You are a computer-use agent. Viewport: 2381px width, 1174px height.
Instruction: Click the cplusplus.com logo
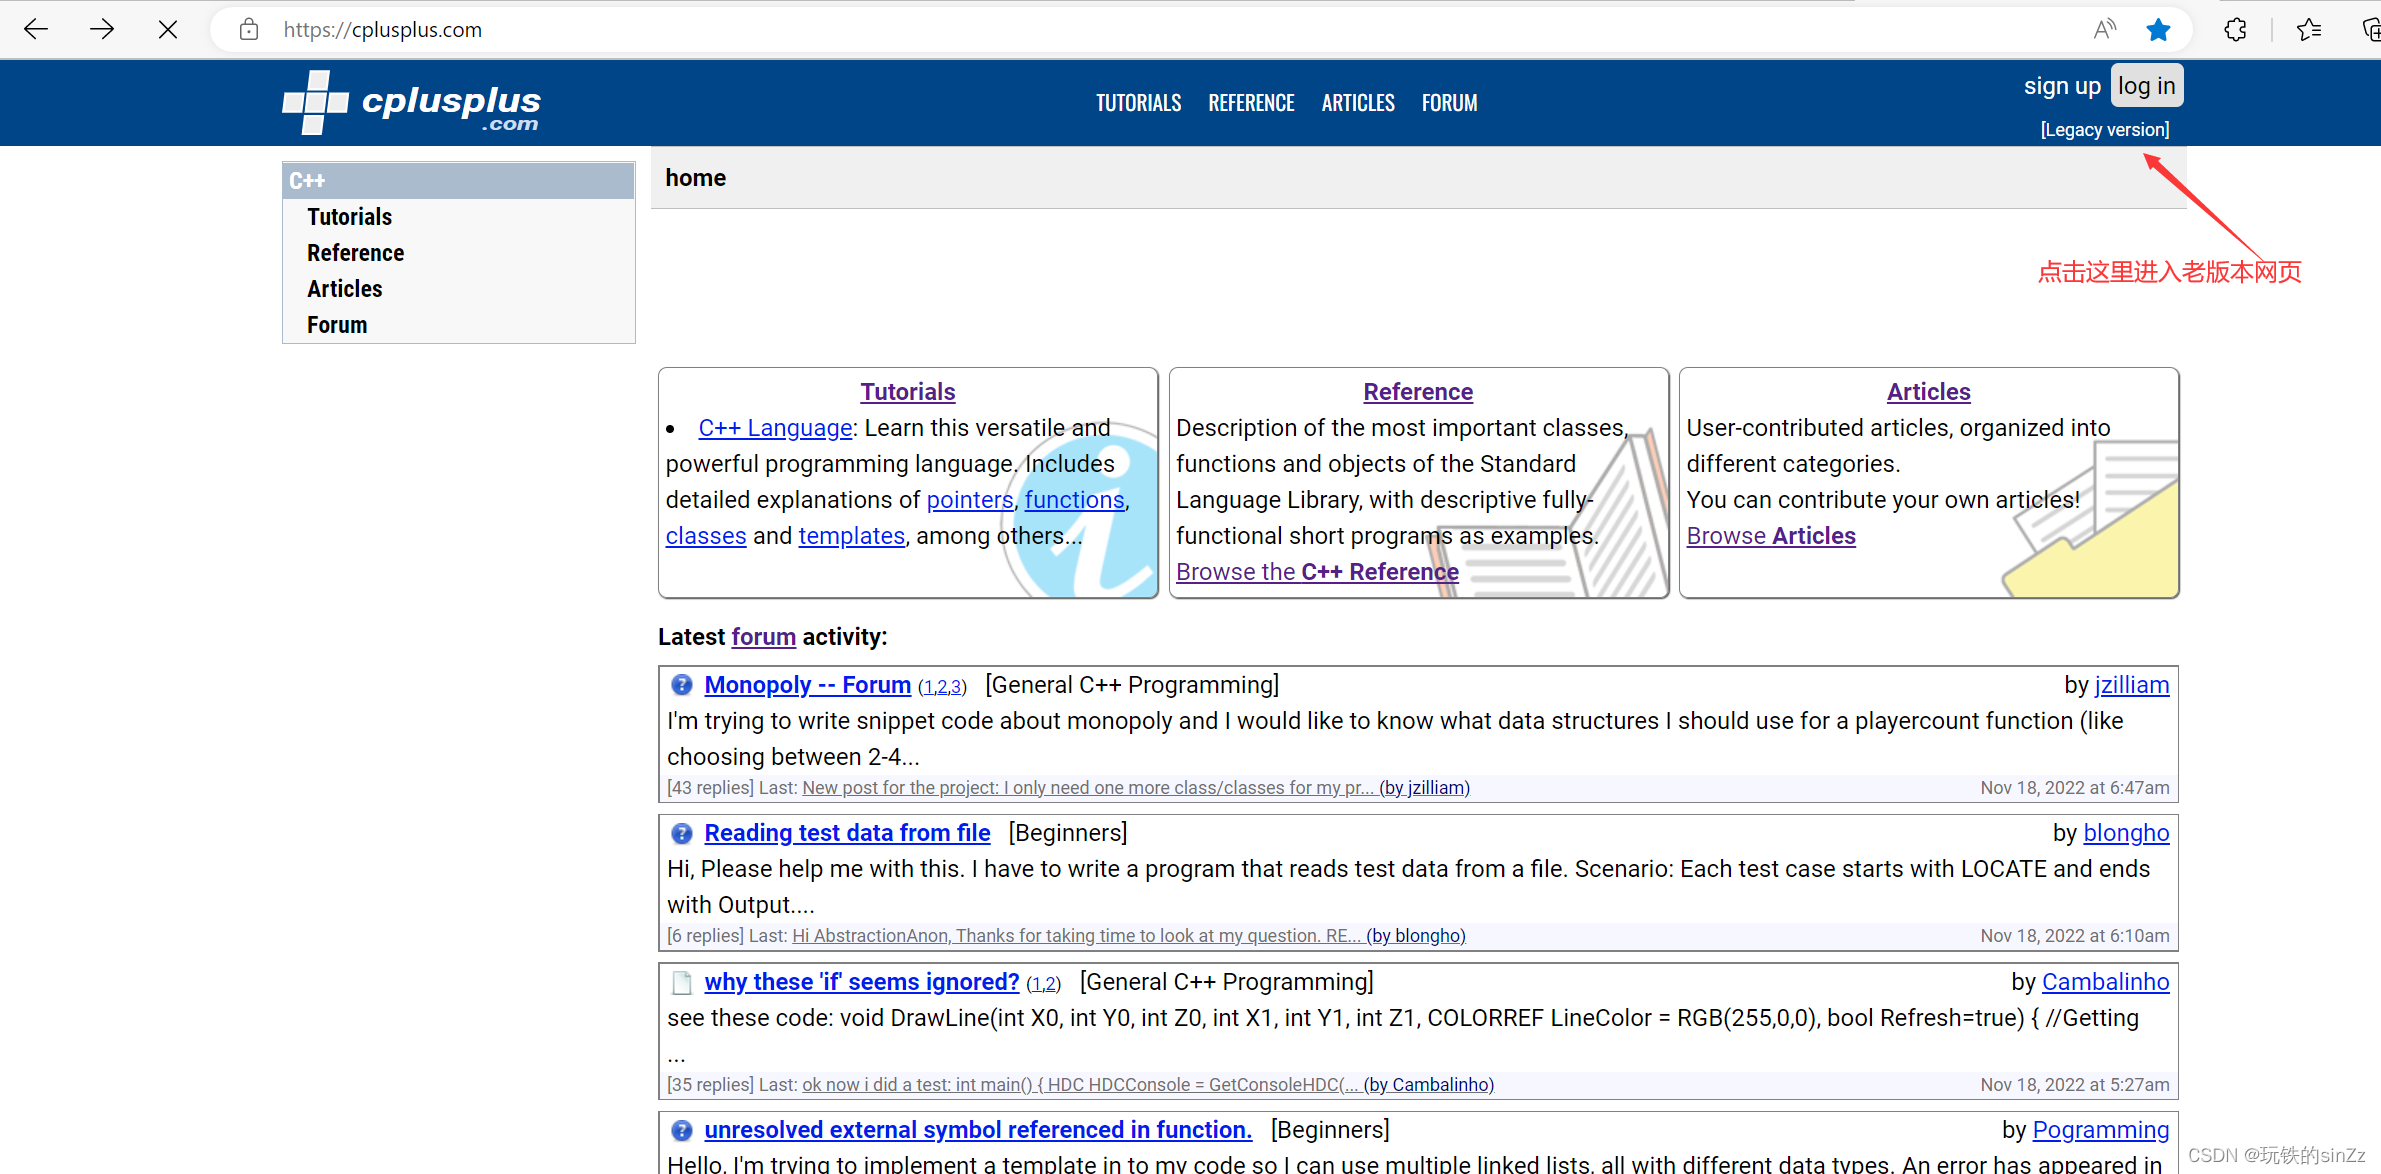click(x=412, y=103)
